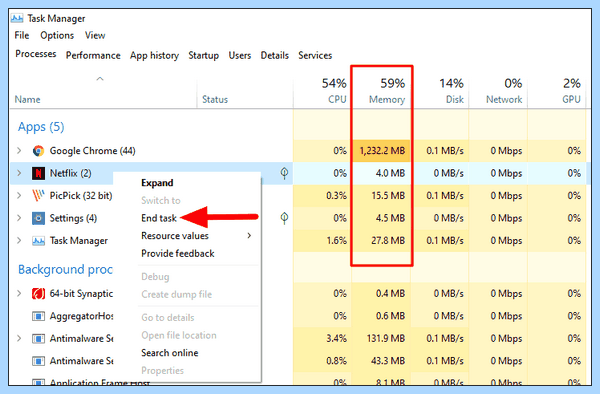Viewport: 600px width, 394px height.
Task: Choose End task in context menu
Action: click(159, 218)
